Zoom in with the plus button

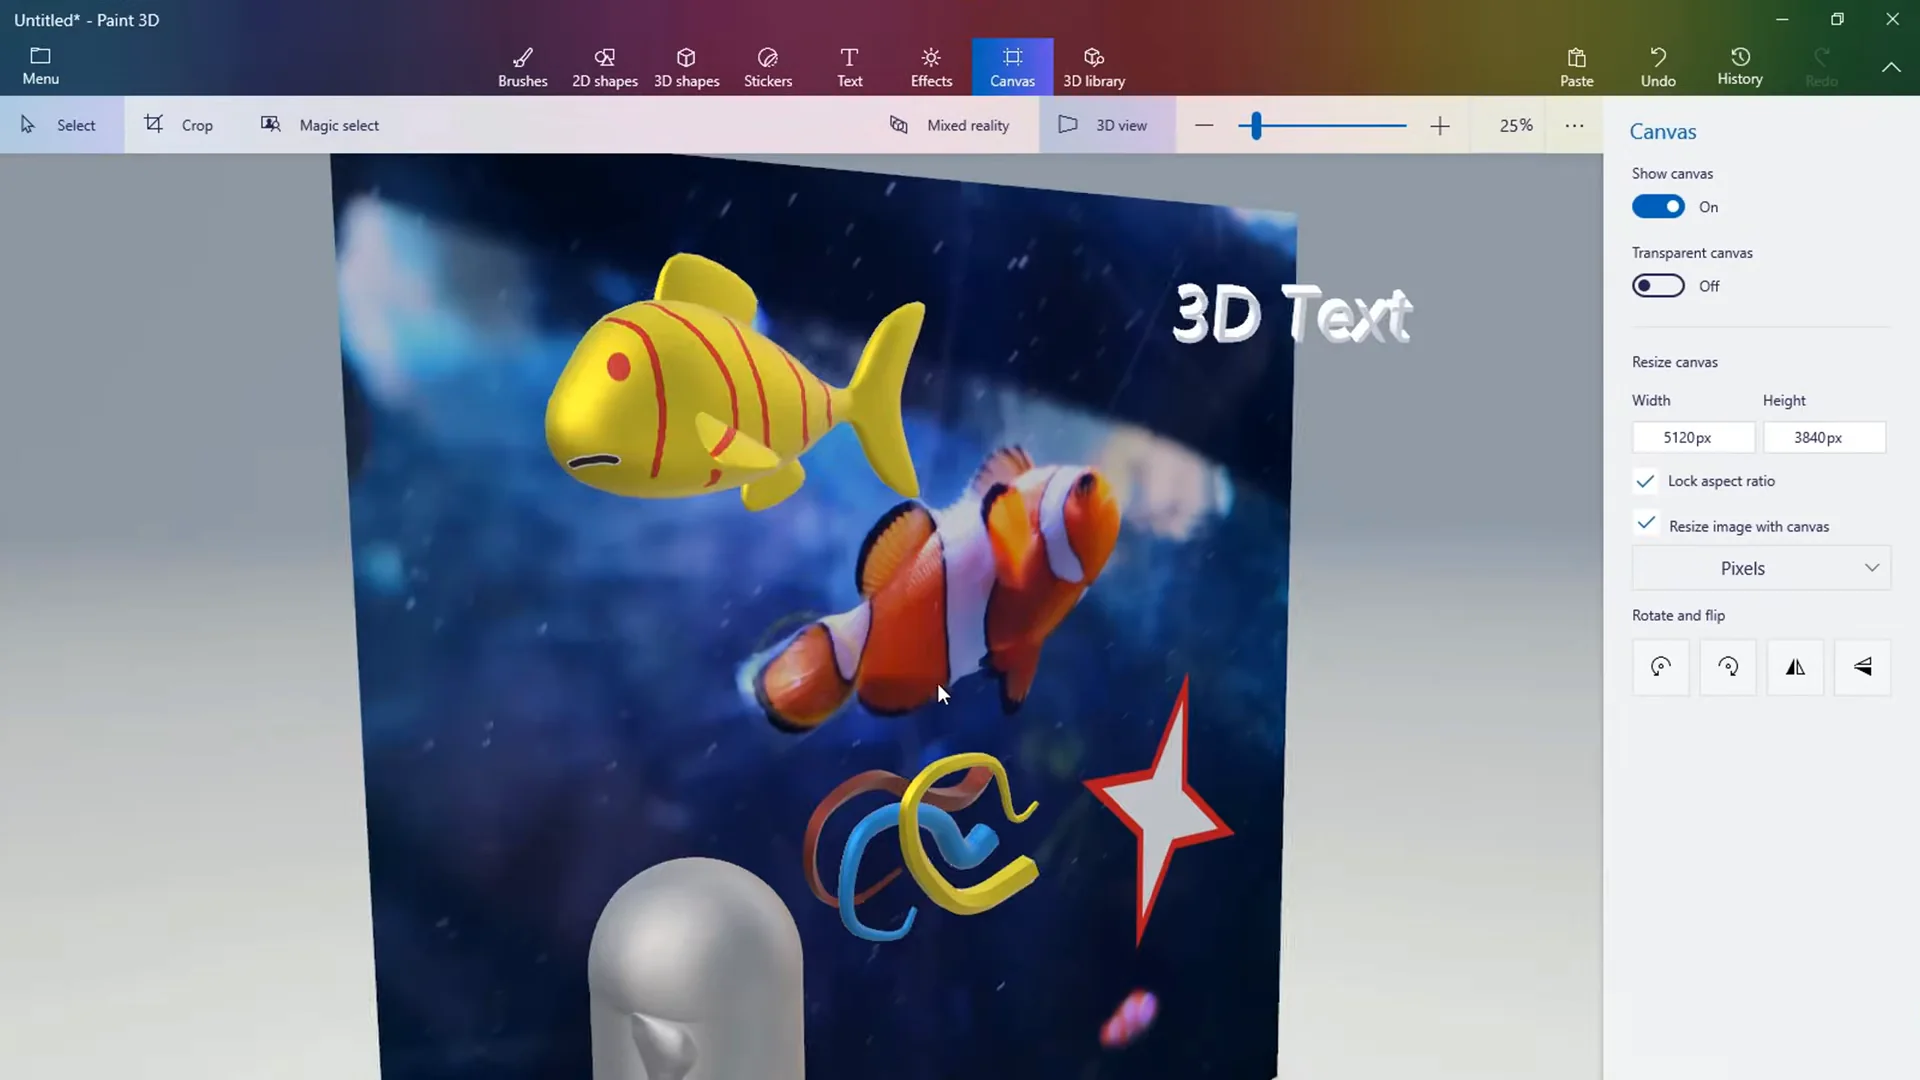click(x=1439, y=125)
